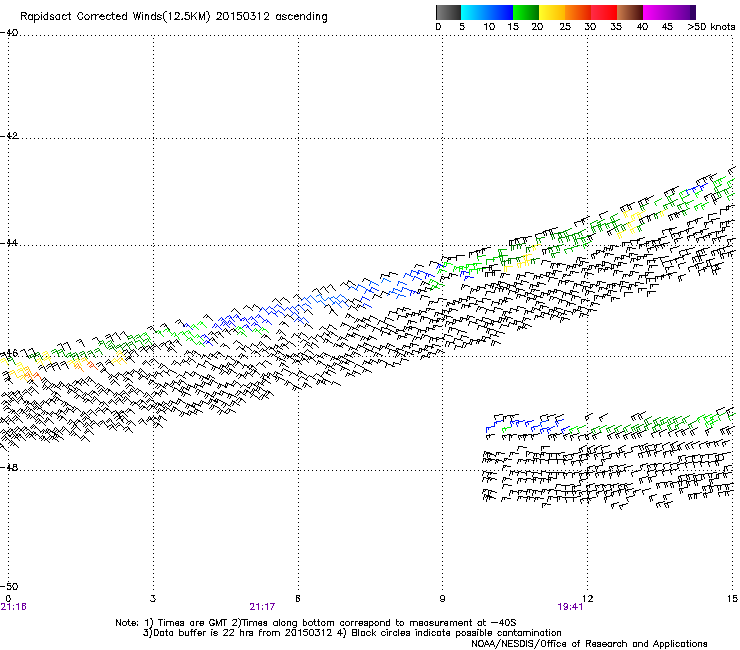
Task: Click the green 15–20 knots legend segment
Action: click(x=526, y=12)
